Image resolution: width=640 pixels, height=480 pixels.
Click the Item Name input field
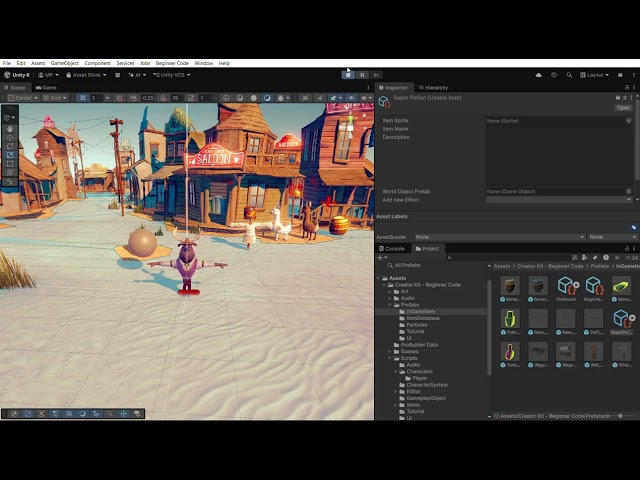pyautogui.click(x=559, y=129)
